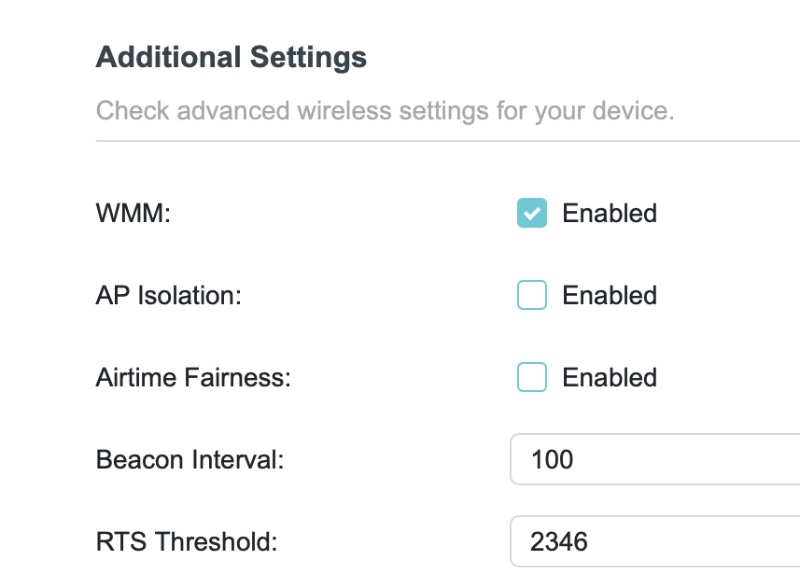Click the RTS Threshold label

click(x=186, y=542)
